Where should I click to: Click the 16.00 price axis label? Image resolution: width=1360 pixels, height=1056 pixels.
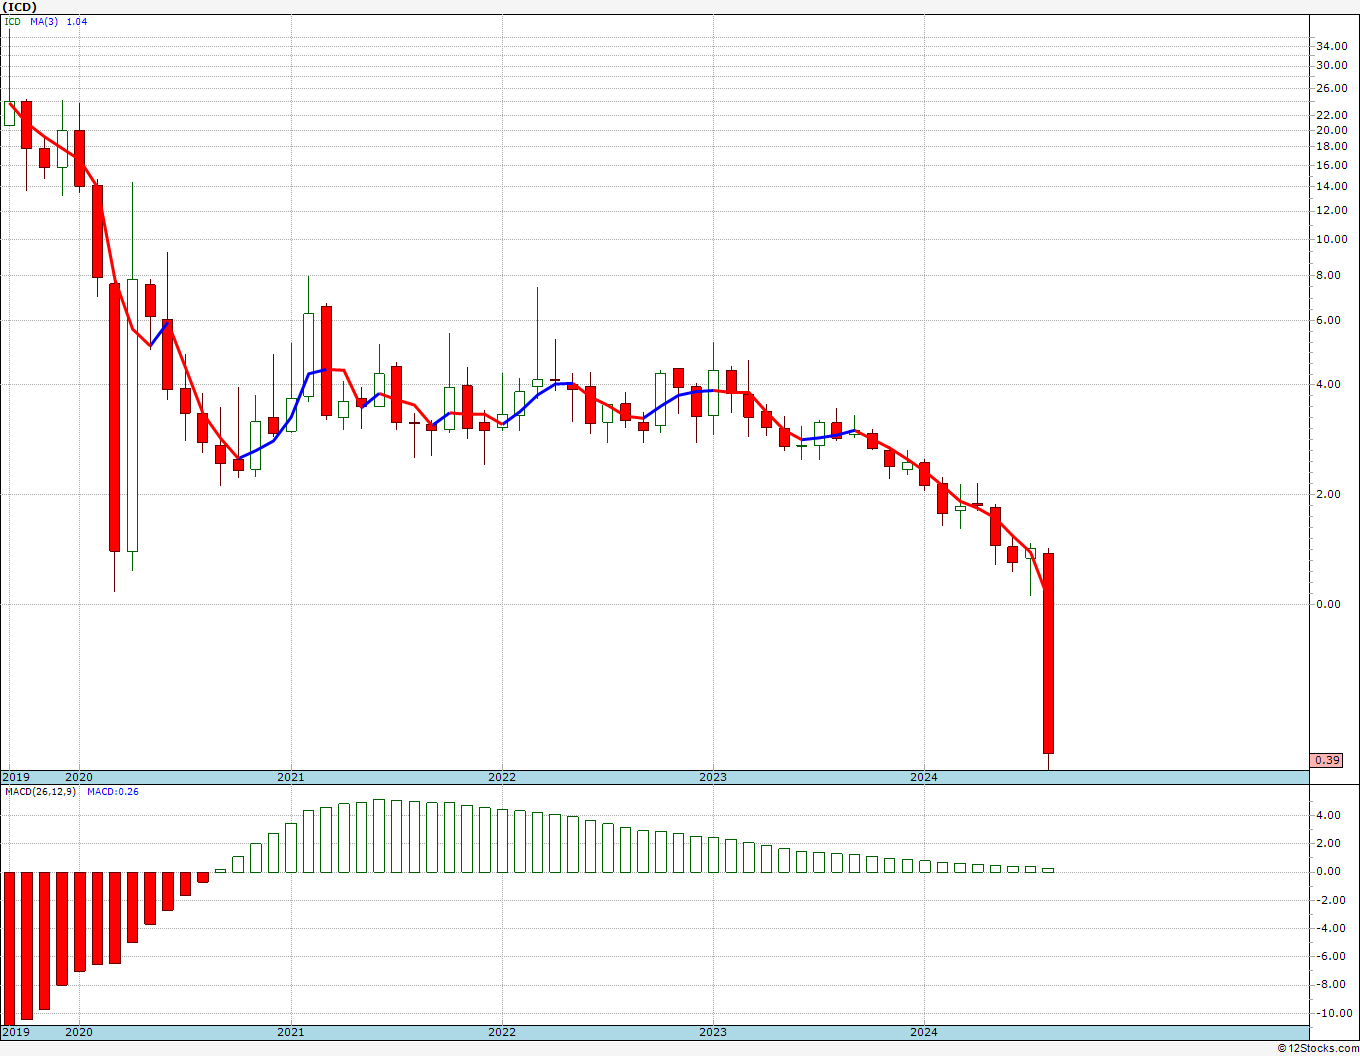click(x=1331, y=165)
